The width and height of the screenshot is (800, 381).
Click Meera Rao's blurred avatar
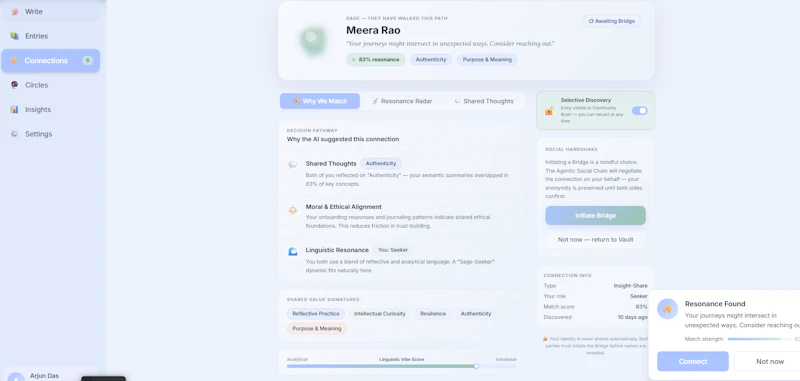click(x=313, y=40)
